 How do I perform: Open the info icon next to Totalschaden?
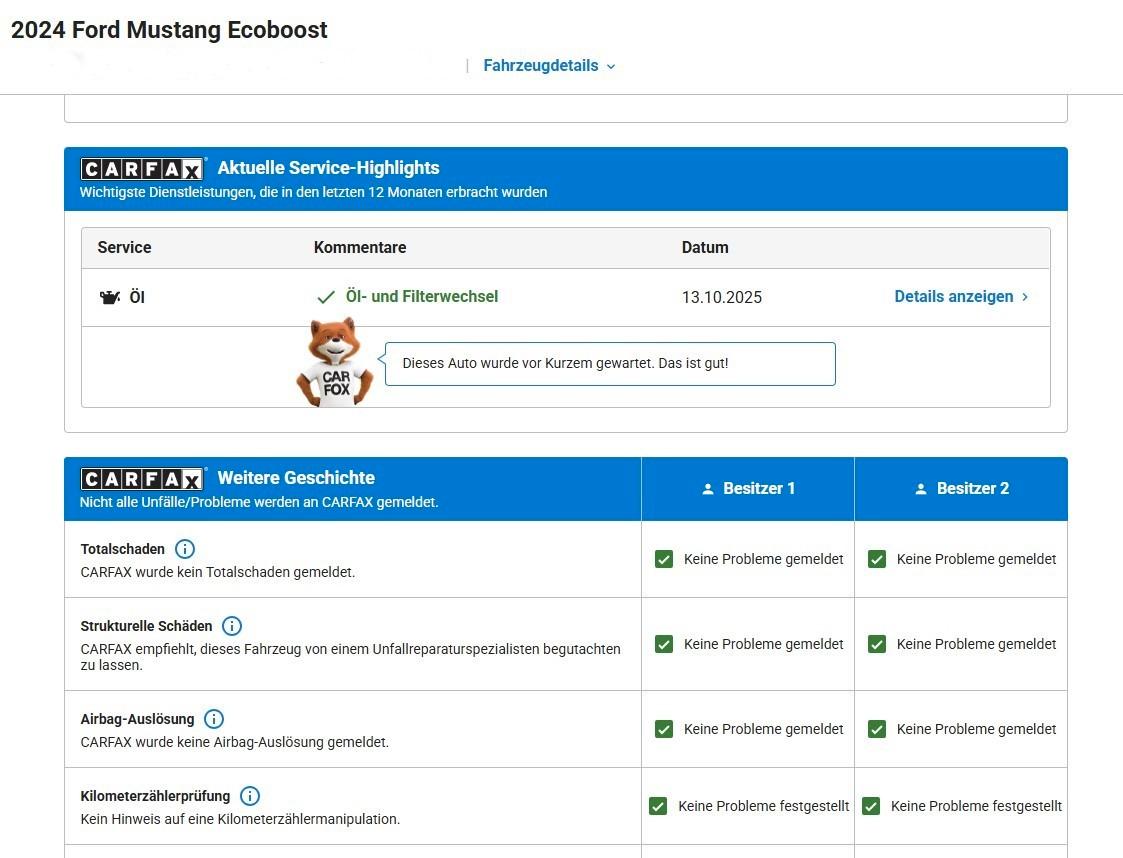coord(185,549)
